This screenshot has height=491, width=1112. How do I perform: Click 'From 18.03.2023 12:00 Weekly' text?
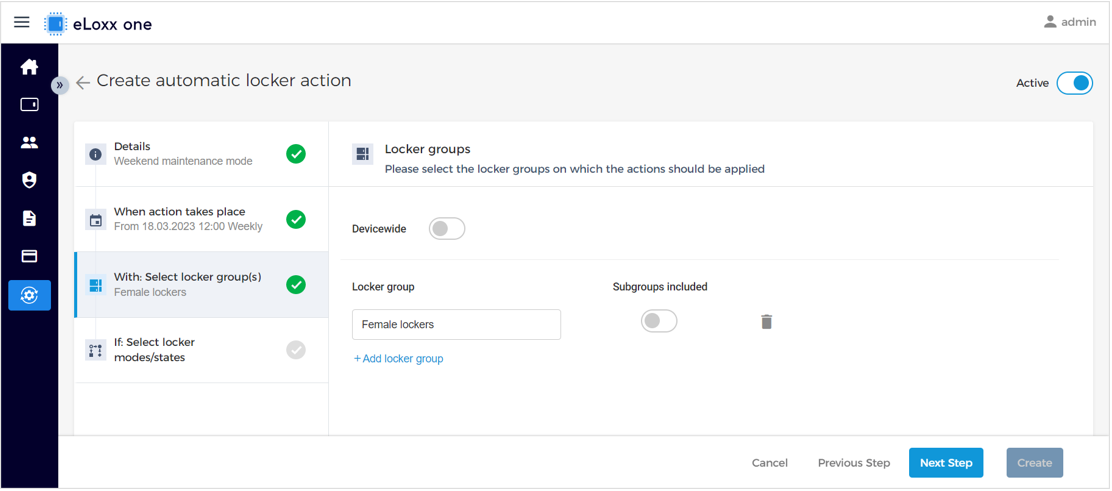tap(188, 226)
